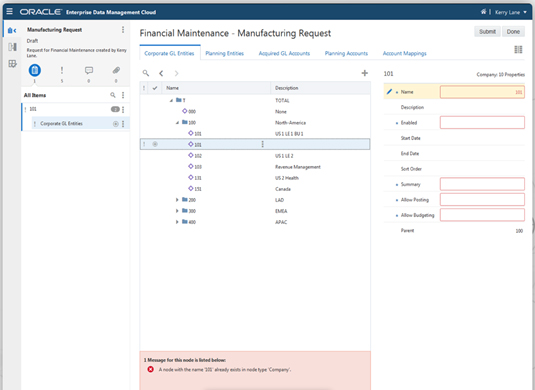Open the viewpoint layout sidebar icon

point(12,63)
